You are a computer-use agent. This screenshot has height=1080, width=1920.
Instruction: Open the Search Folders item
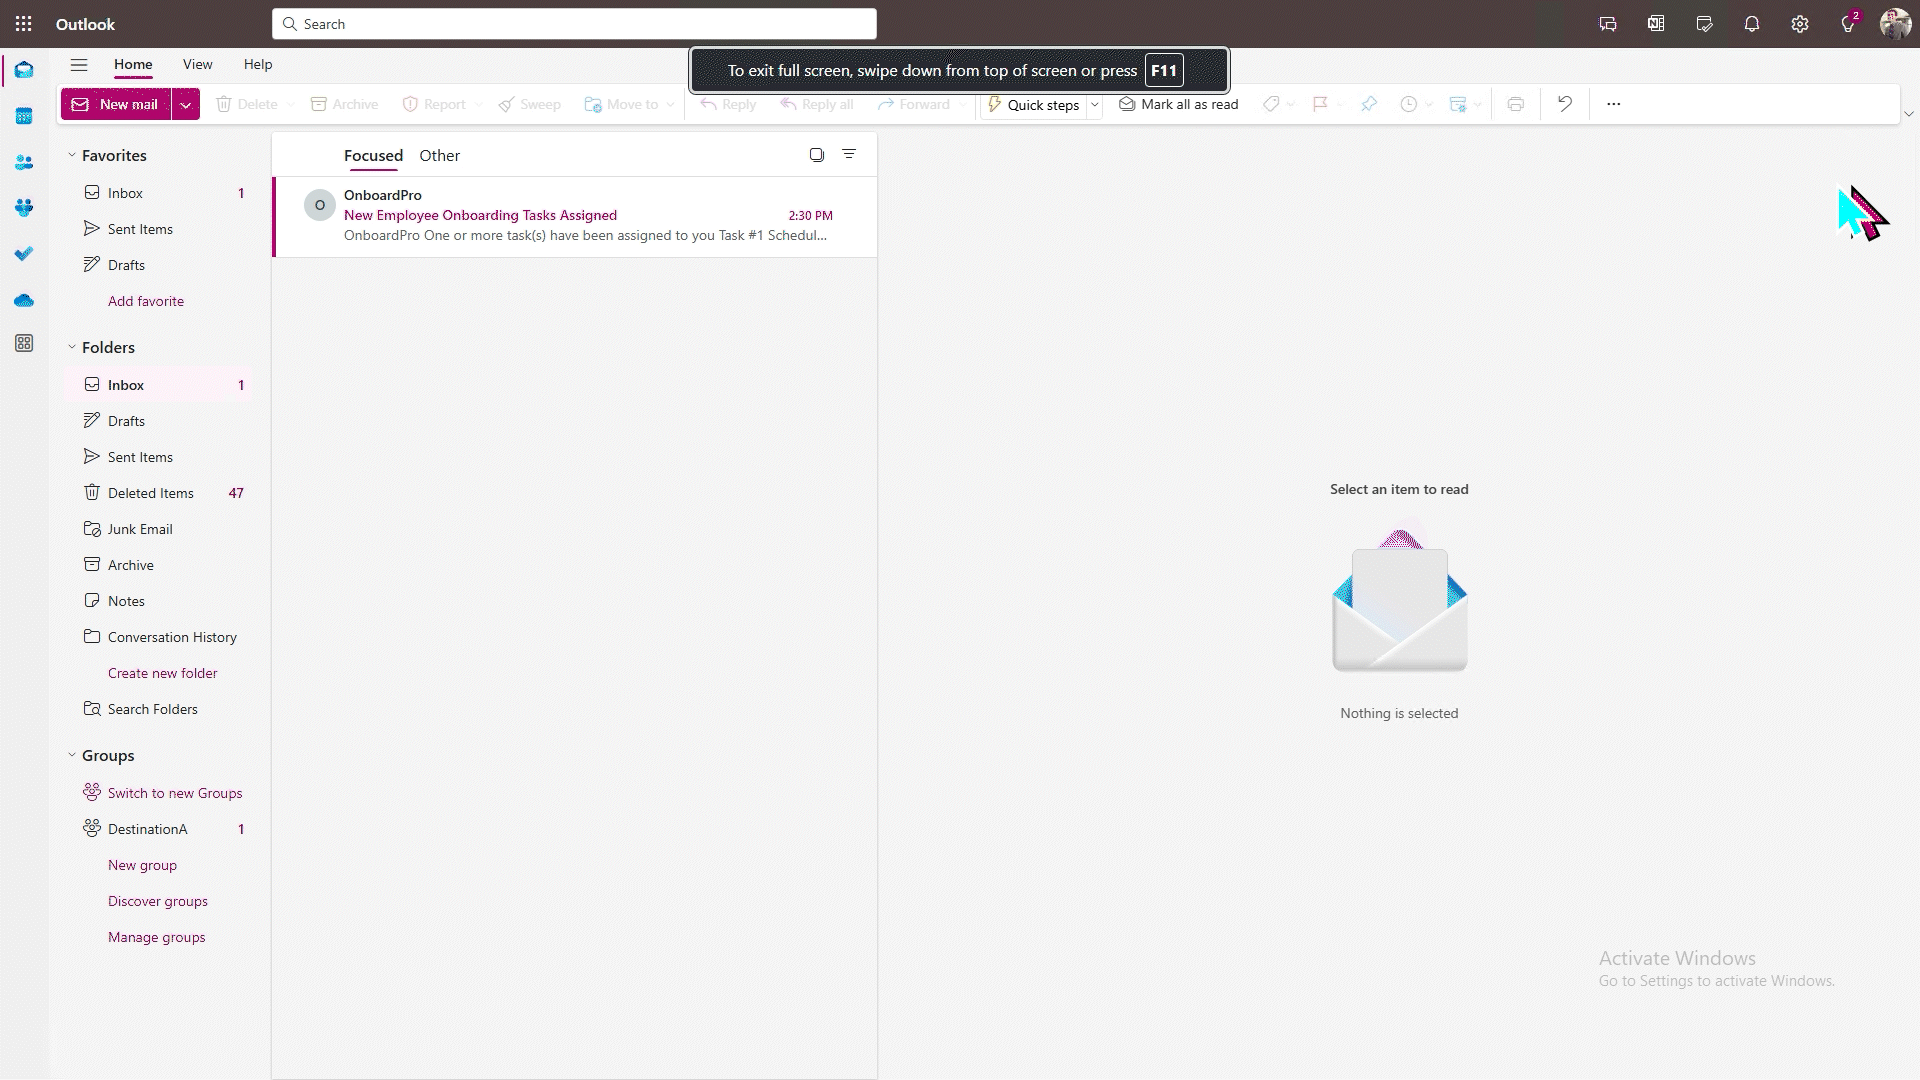click(160, 709)
